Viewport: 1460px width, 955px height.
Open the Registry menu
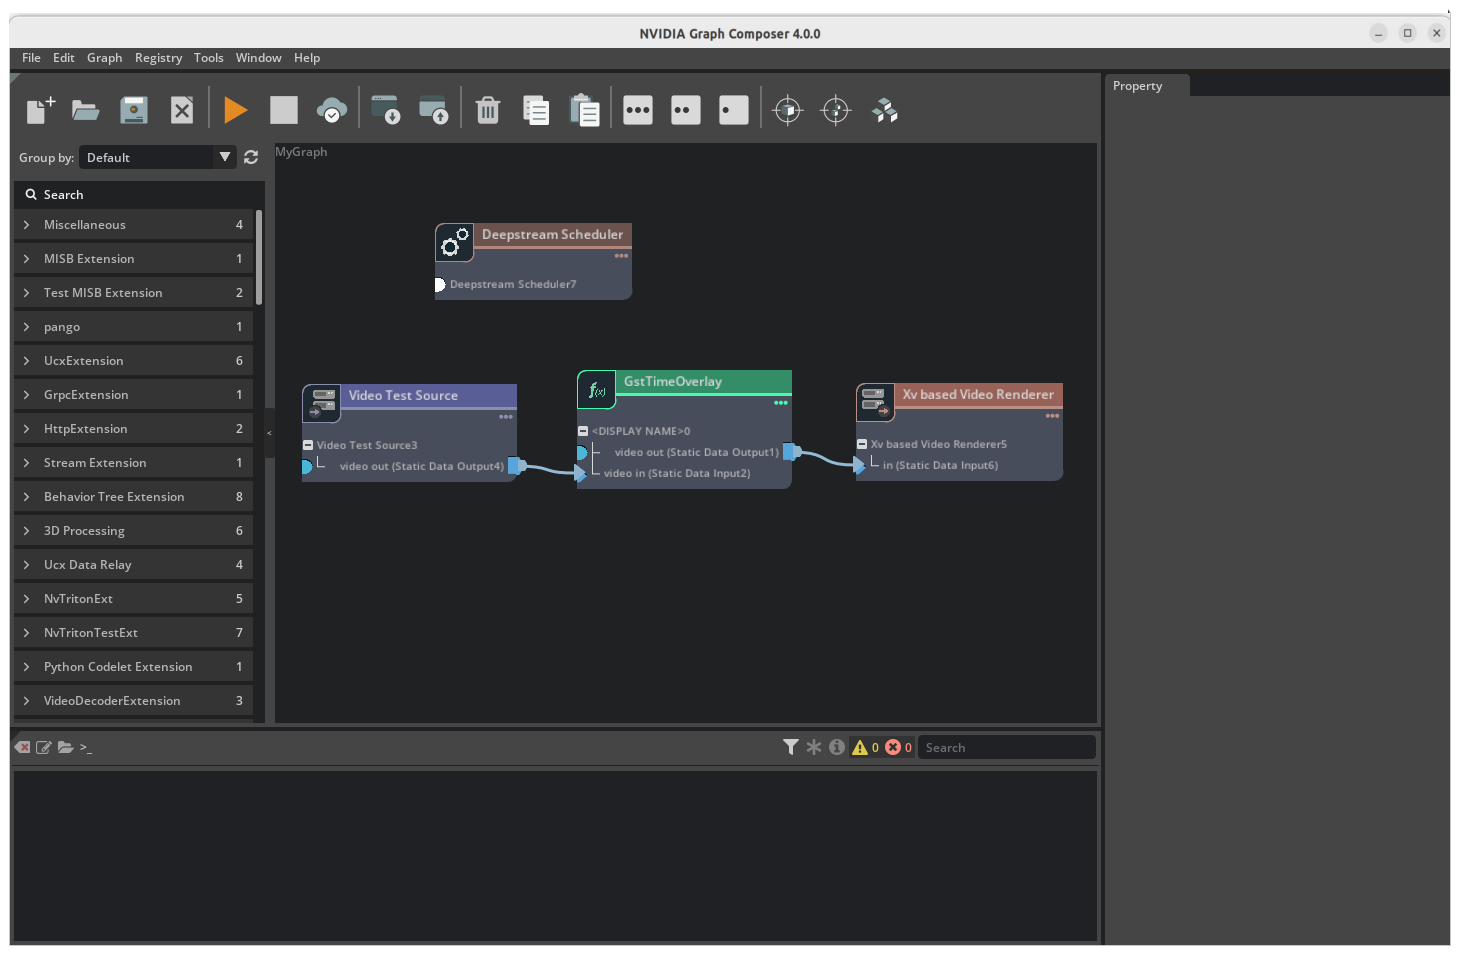pyautogui.click(x=159, y=58)
